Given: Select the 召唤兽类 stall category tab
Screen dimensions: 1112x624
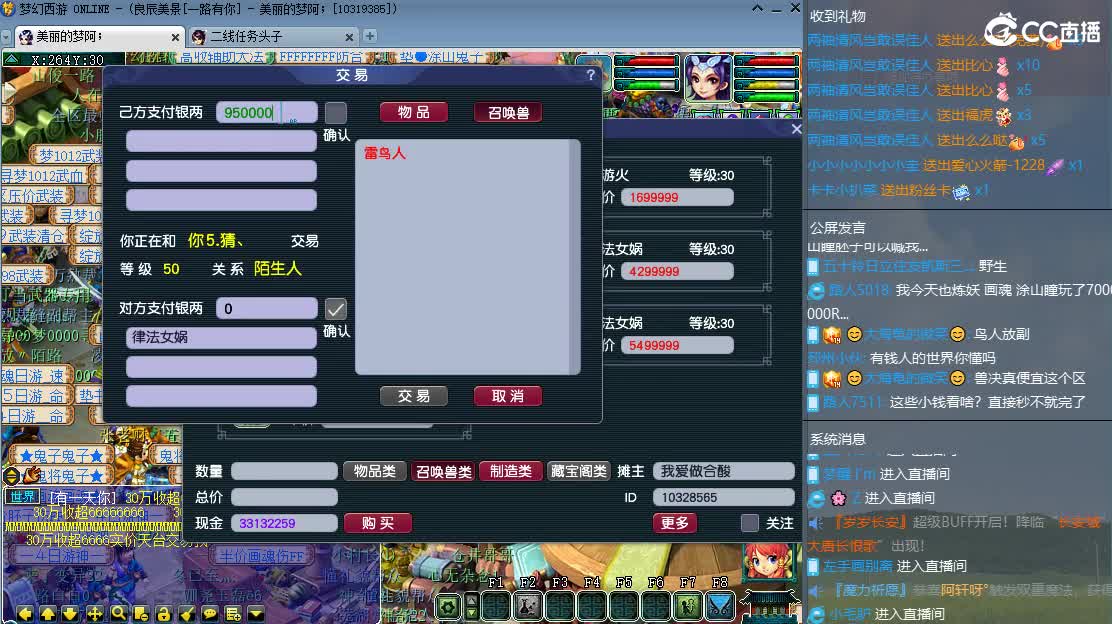Looking at the screenshot, I should coord(443,472).
